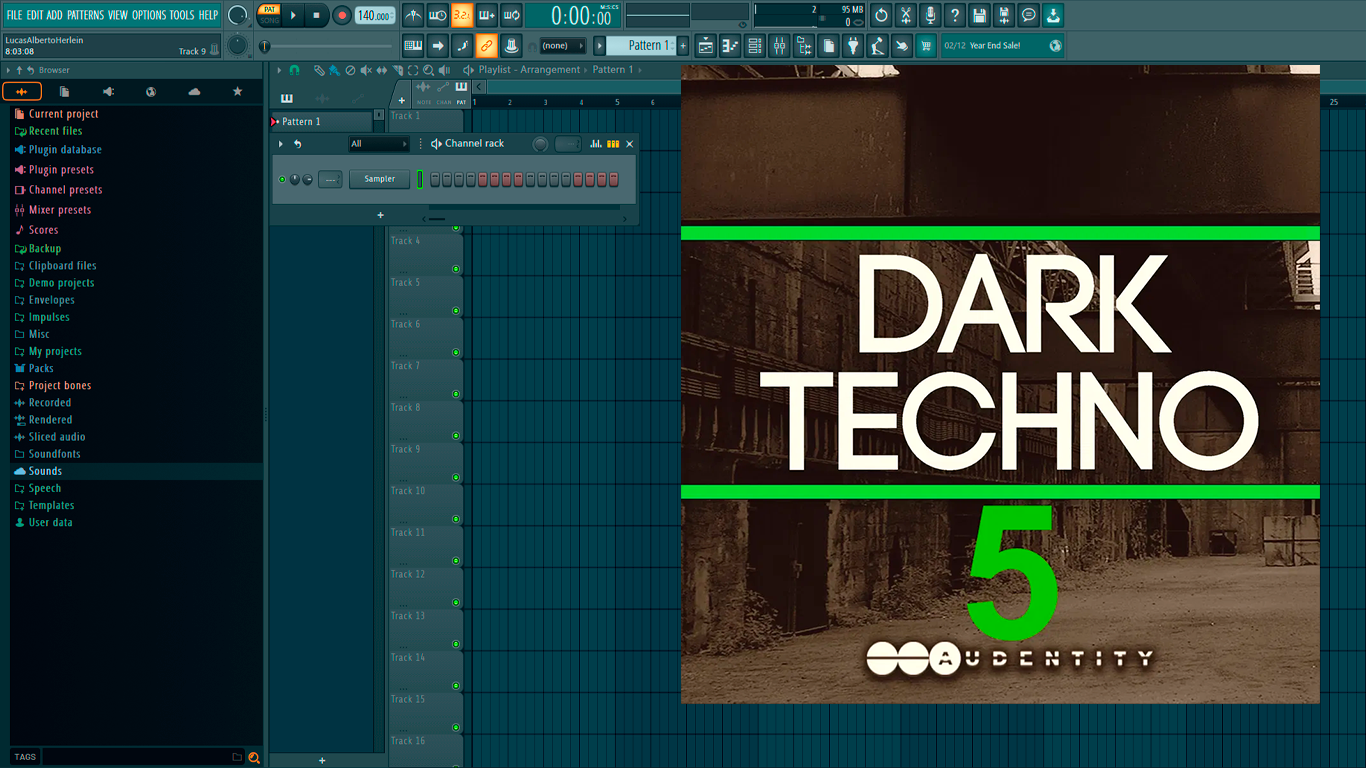
Task: Stop playback
Action: coord(316,15)
